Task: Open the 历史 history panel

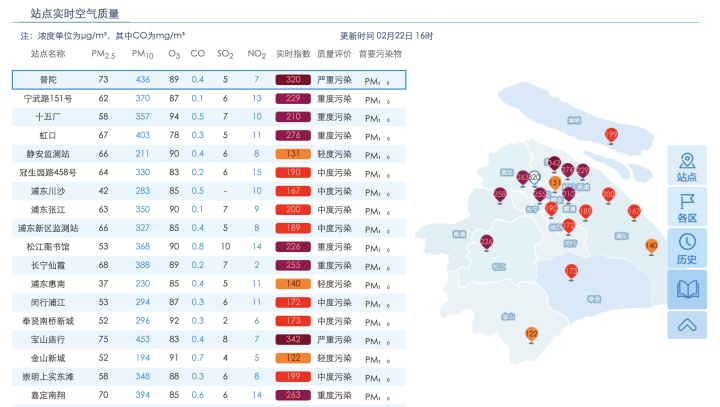Action: coord(687,248)
